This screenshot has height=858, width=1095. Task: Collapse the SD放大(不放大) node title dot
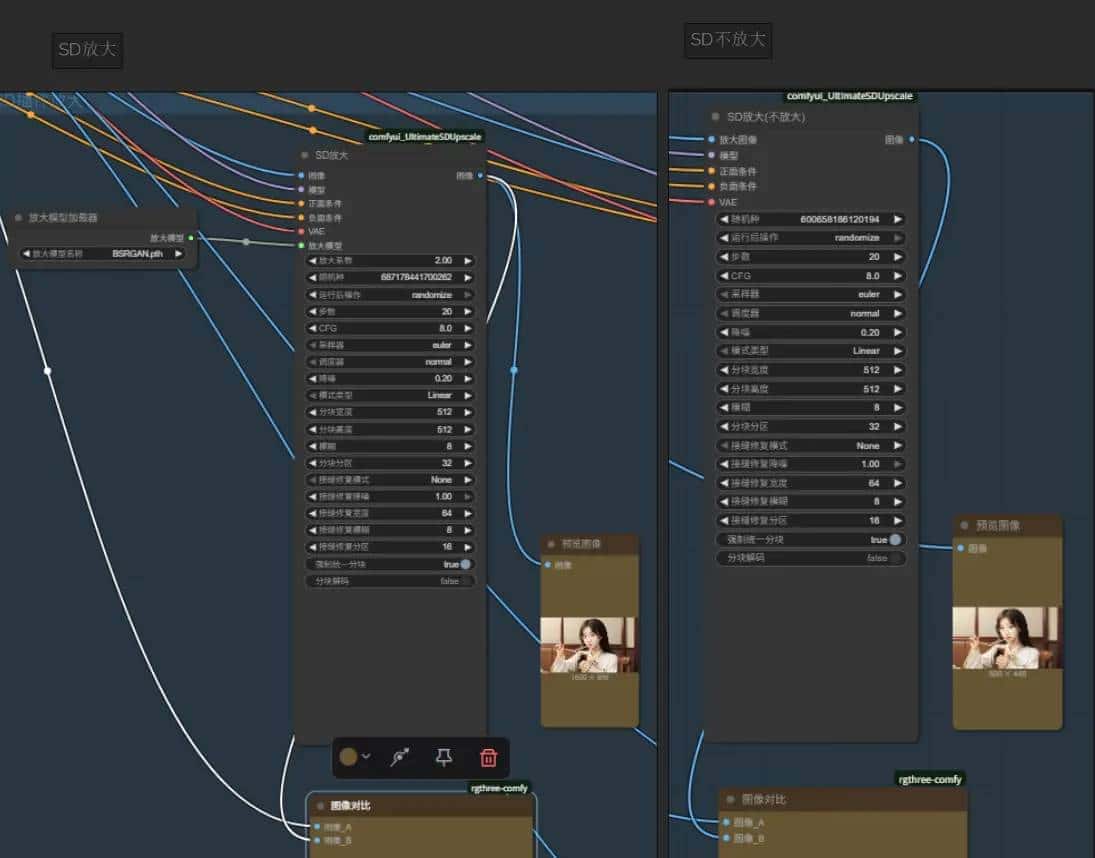(716, 117)
